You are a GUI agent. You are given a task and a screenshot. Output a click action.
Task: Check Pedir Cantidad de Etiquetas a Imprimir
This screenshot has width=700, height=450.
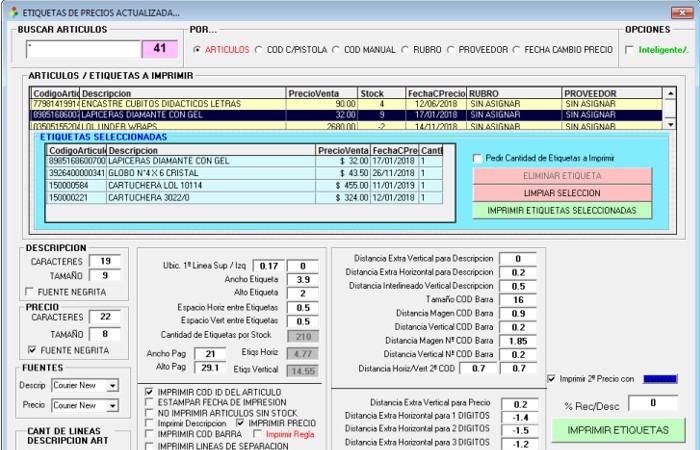pyautogui.click(x=476, y=158)
